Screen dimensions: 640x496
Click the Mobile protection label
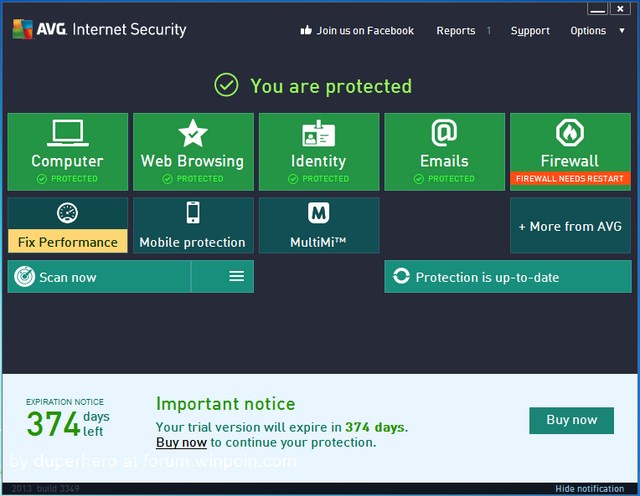click(x=192, y=242)
